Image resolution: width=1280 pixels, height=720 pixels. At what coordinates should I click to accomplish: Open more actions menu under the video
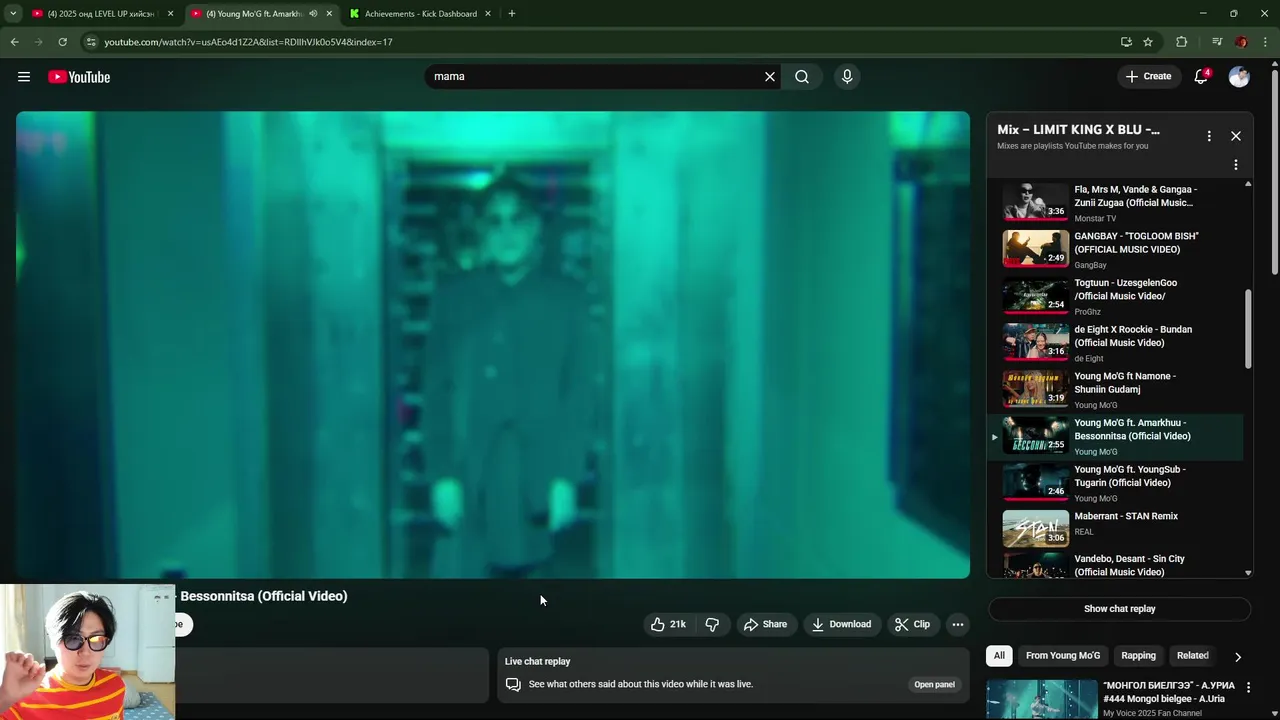pos(958,624)
